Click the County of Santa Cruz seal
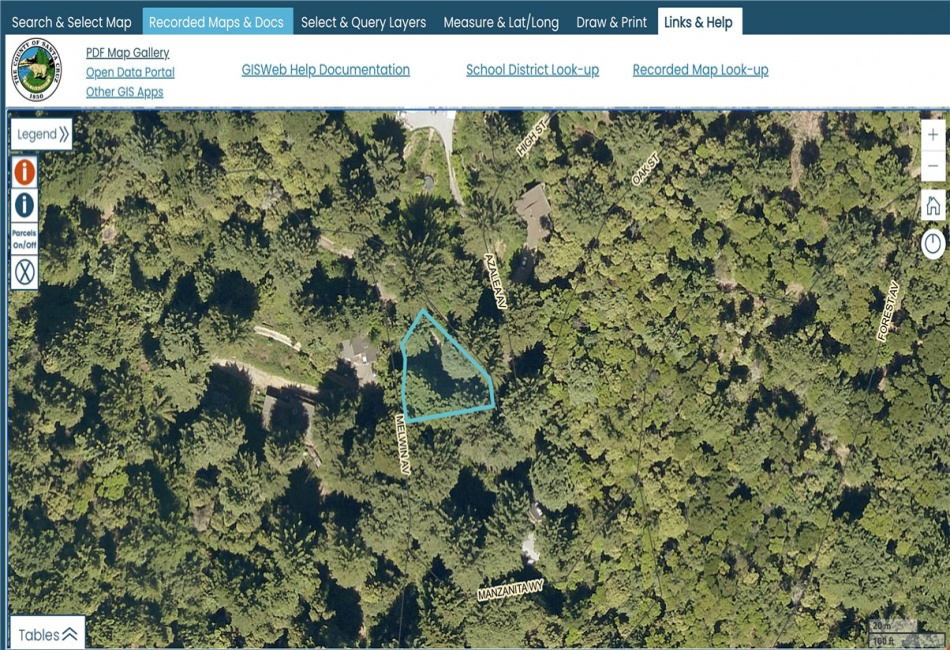 (36, 70)
